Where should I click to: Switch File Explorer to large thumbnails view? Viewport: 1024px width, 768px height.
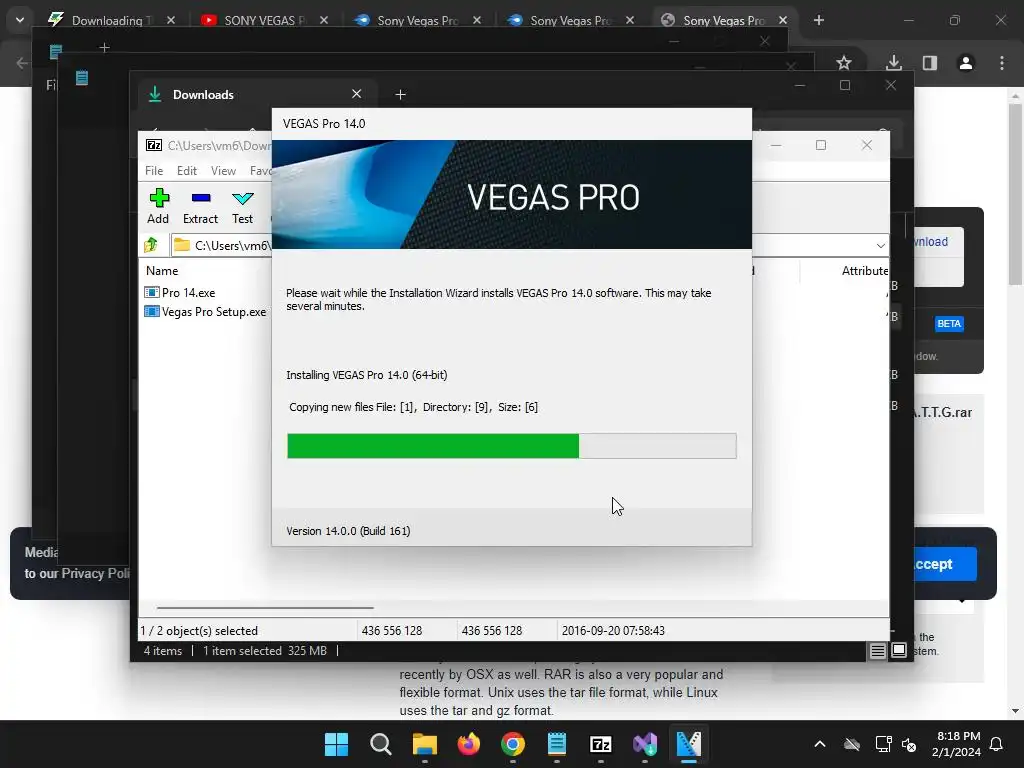point(899,650)
